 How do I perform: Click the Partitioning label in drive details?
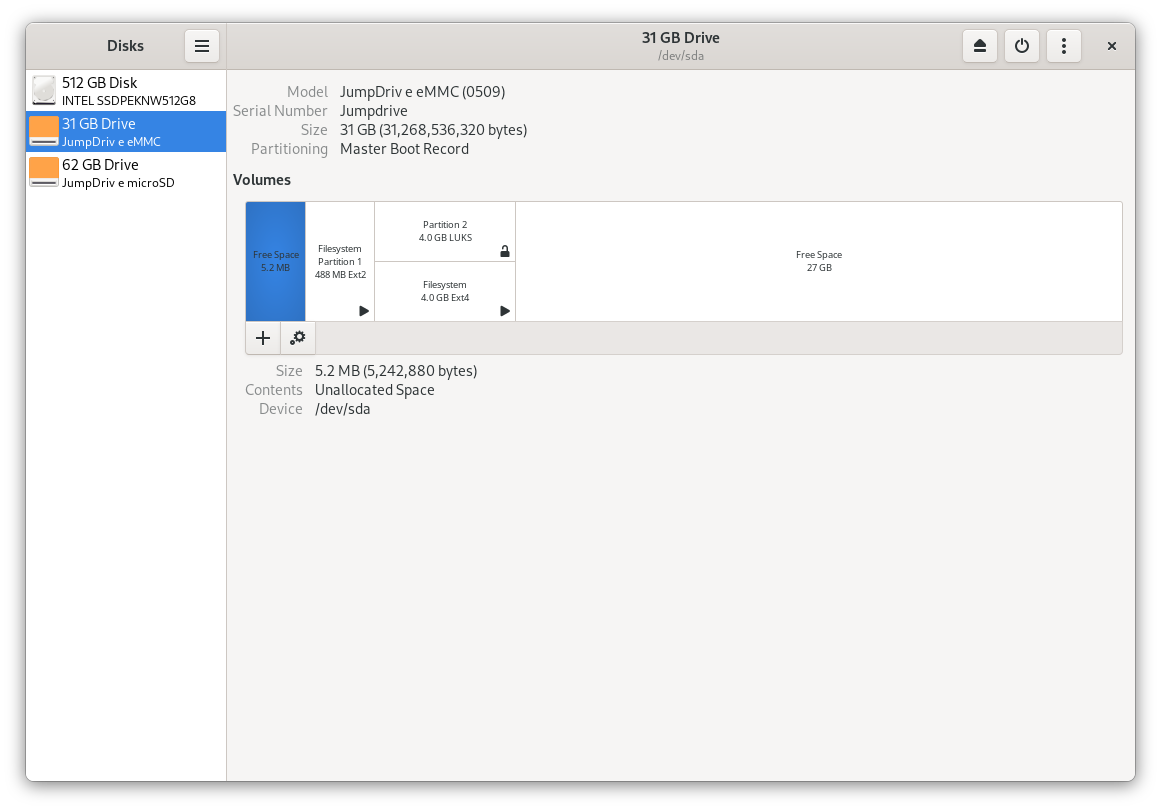(289, 150)
